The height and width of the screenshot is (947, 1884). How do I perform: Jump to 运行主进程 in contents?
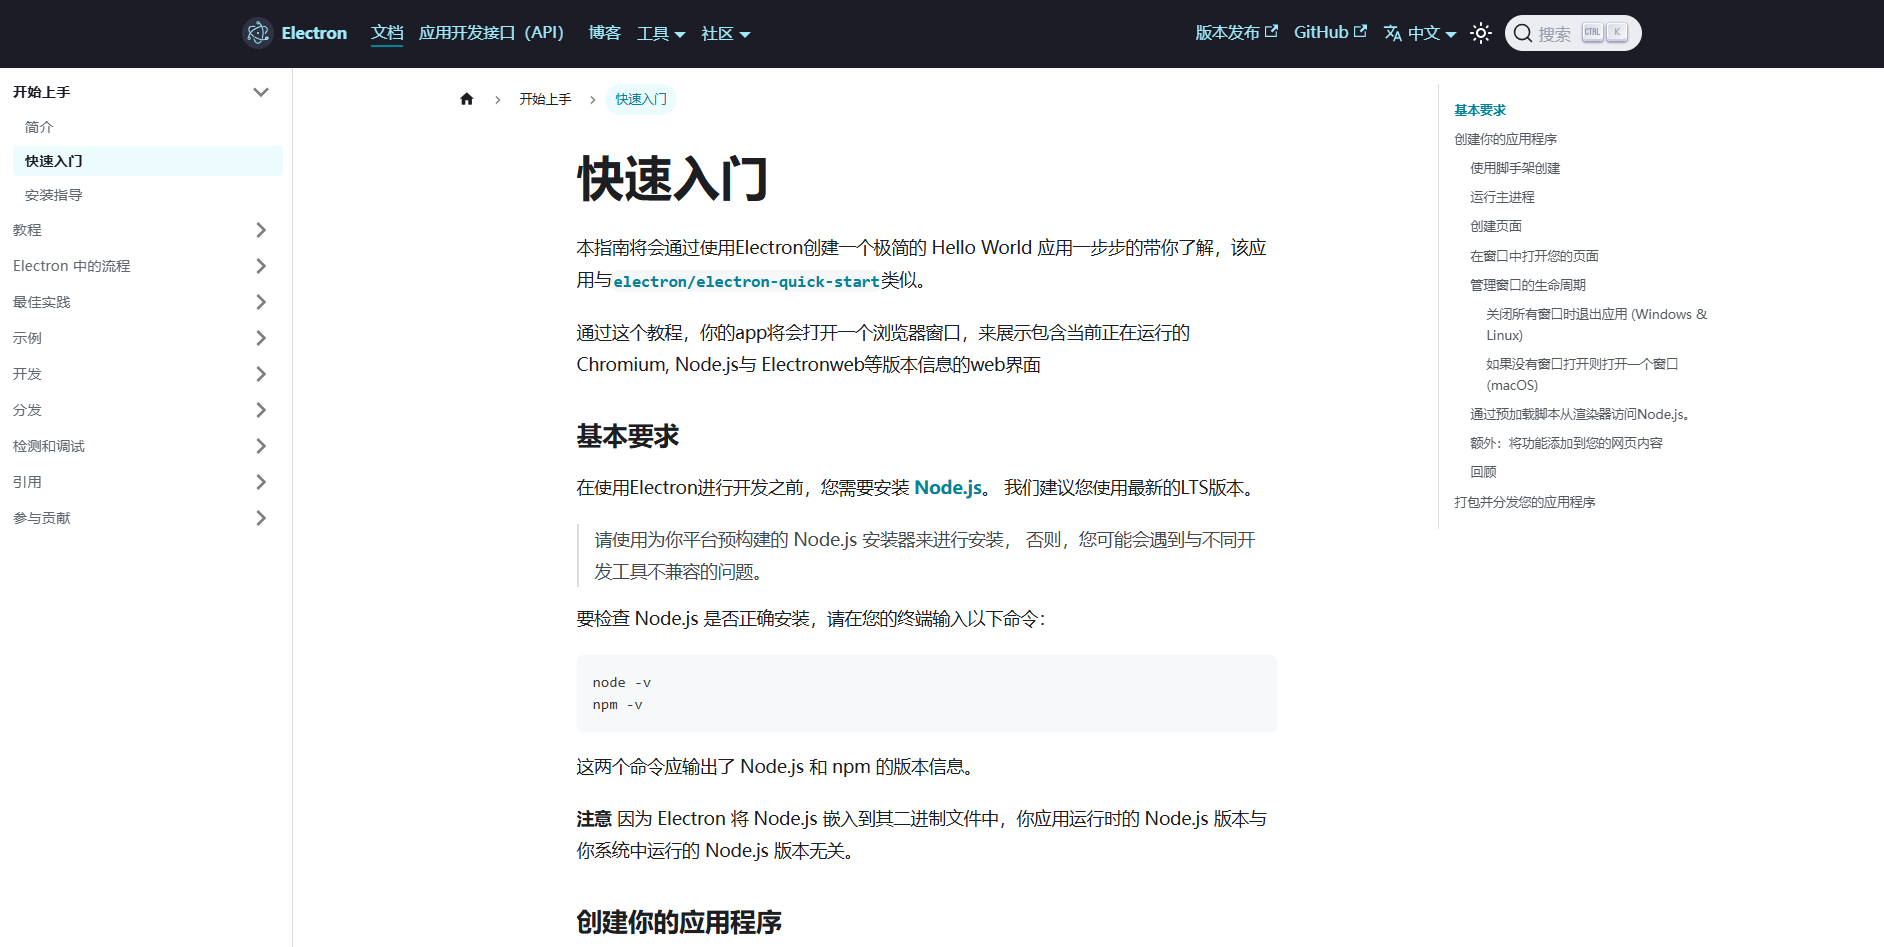1502,197
